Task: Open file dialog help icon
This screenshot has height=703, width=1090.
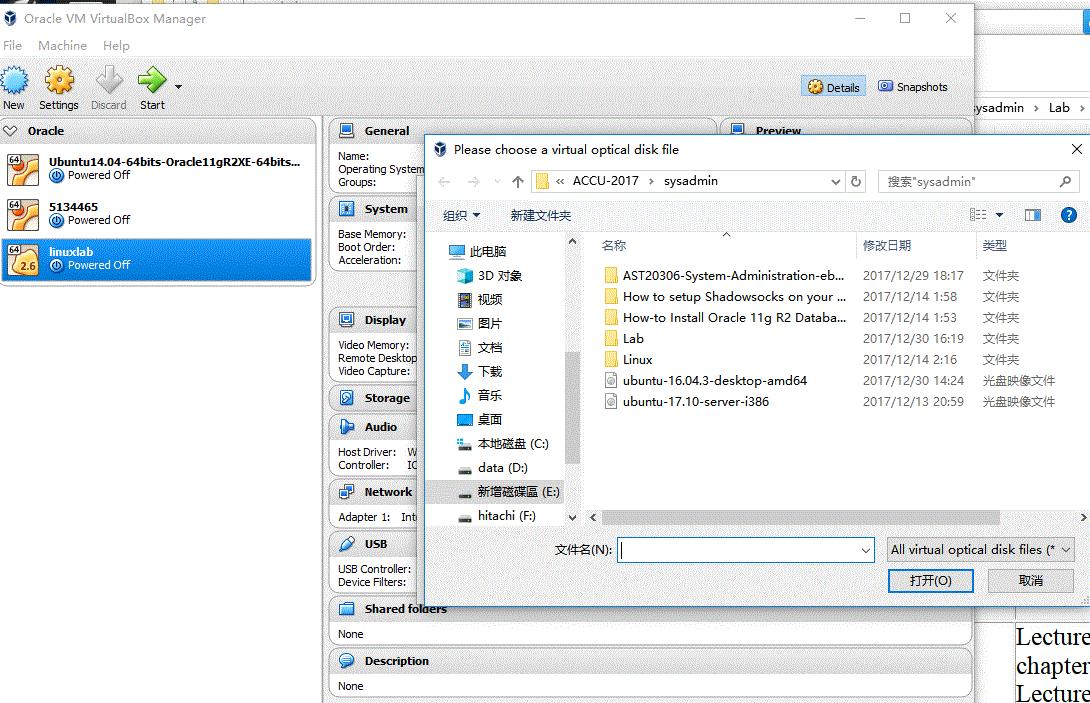Action: [x=1069, y=215]
